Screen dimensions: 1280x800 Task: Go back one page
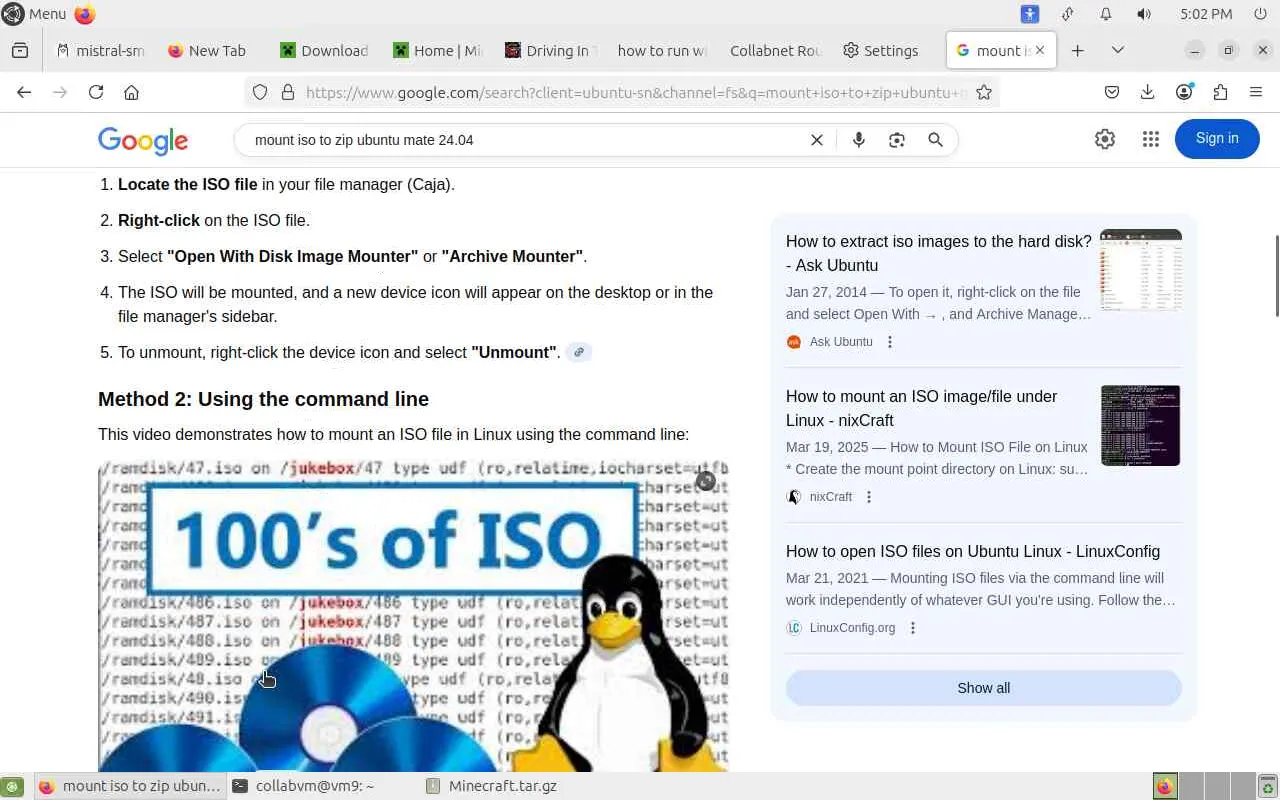coord(24,92)
